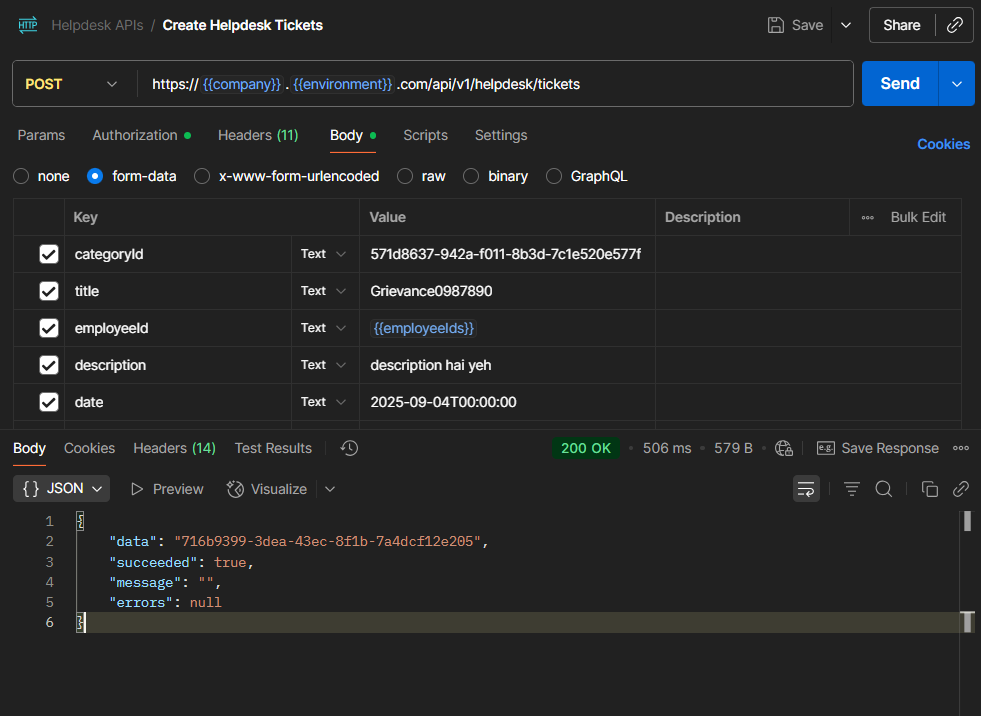Uncheck the employeeId row checkbox
981x716 pixels.
(x=49, y=328)
